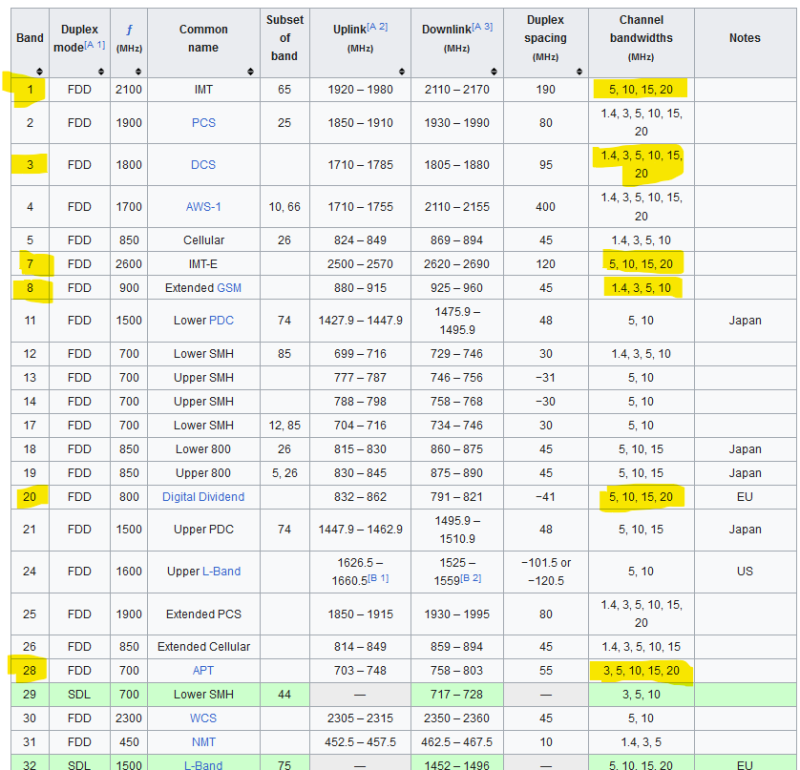Click subset value 10, 66 in band 4

point(285,207)
